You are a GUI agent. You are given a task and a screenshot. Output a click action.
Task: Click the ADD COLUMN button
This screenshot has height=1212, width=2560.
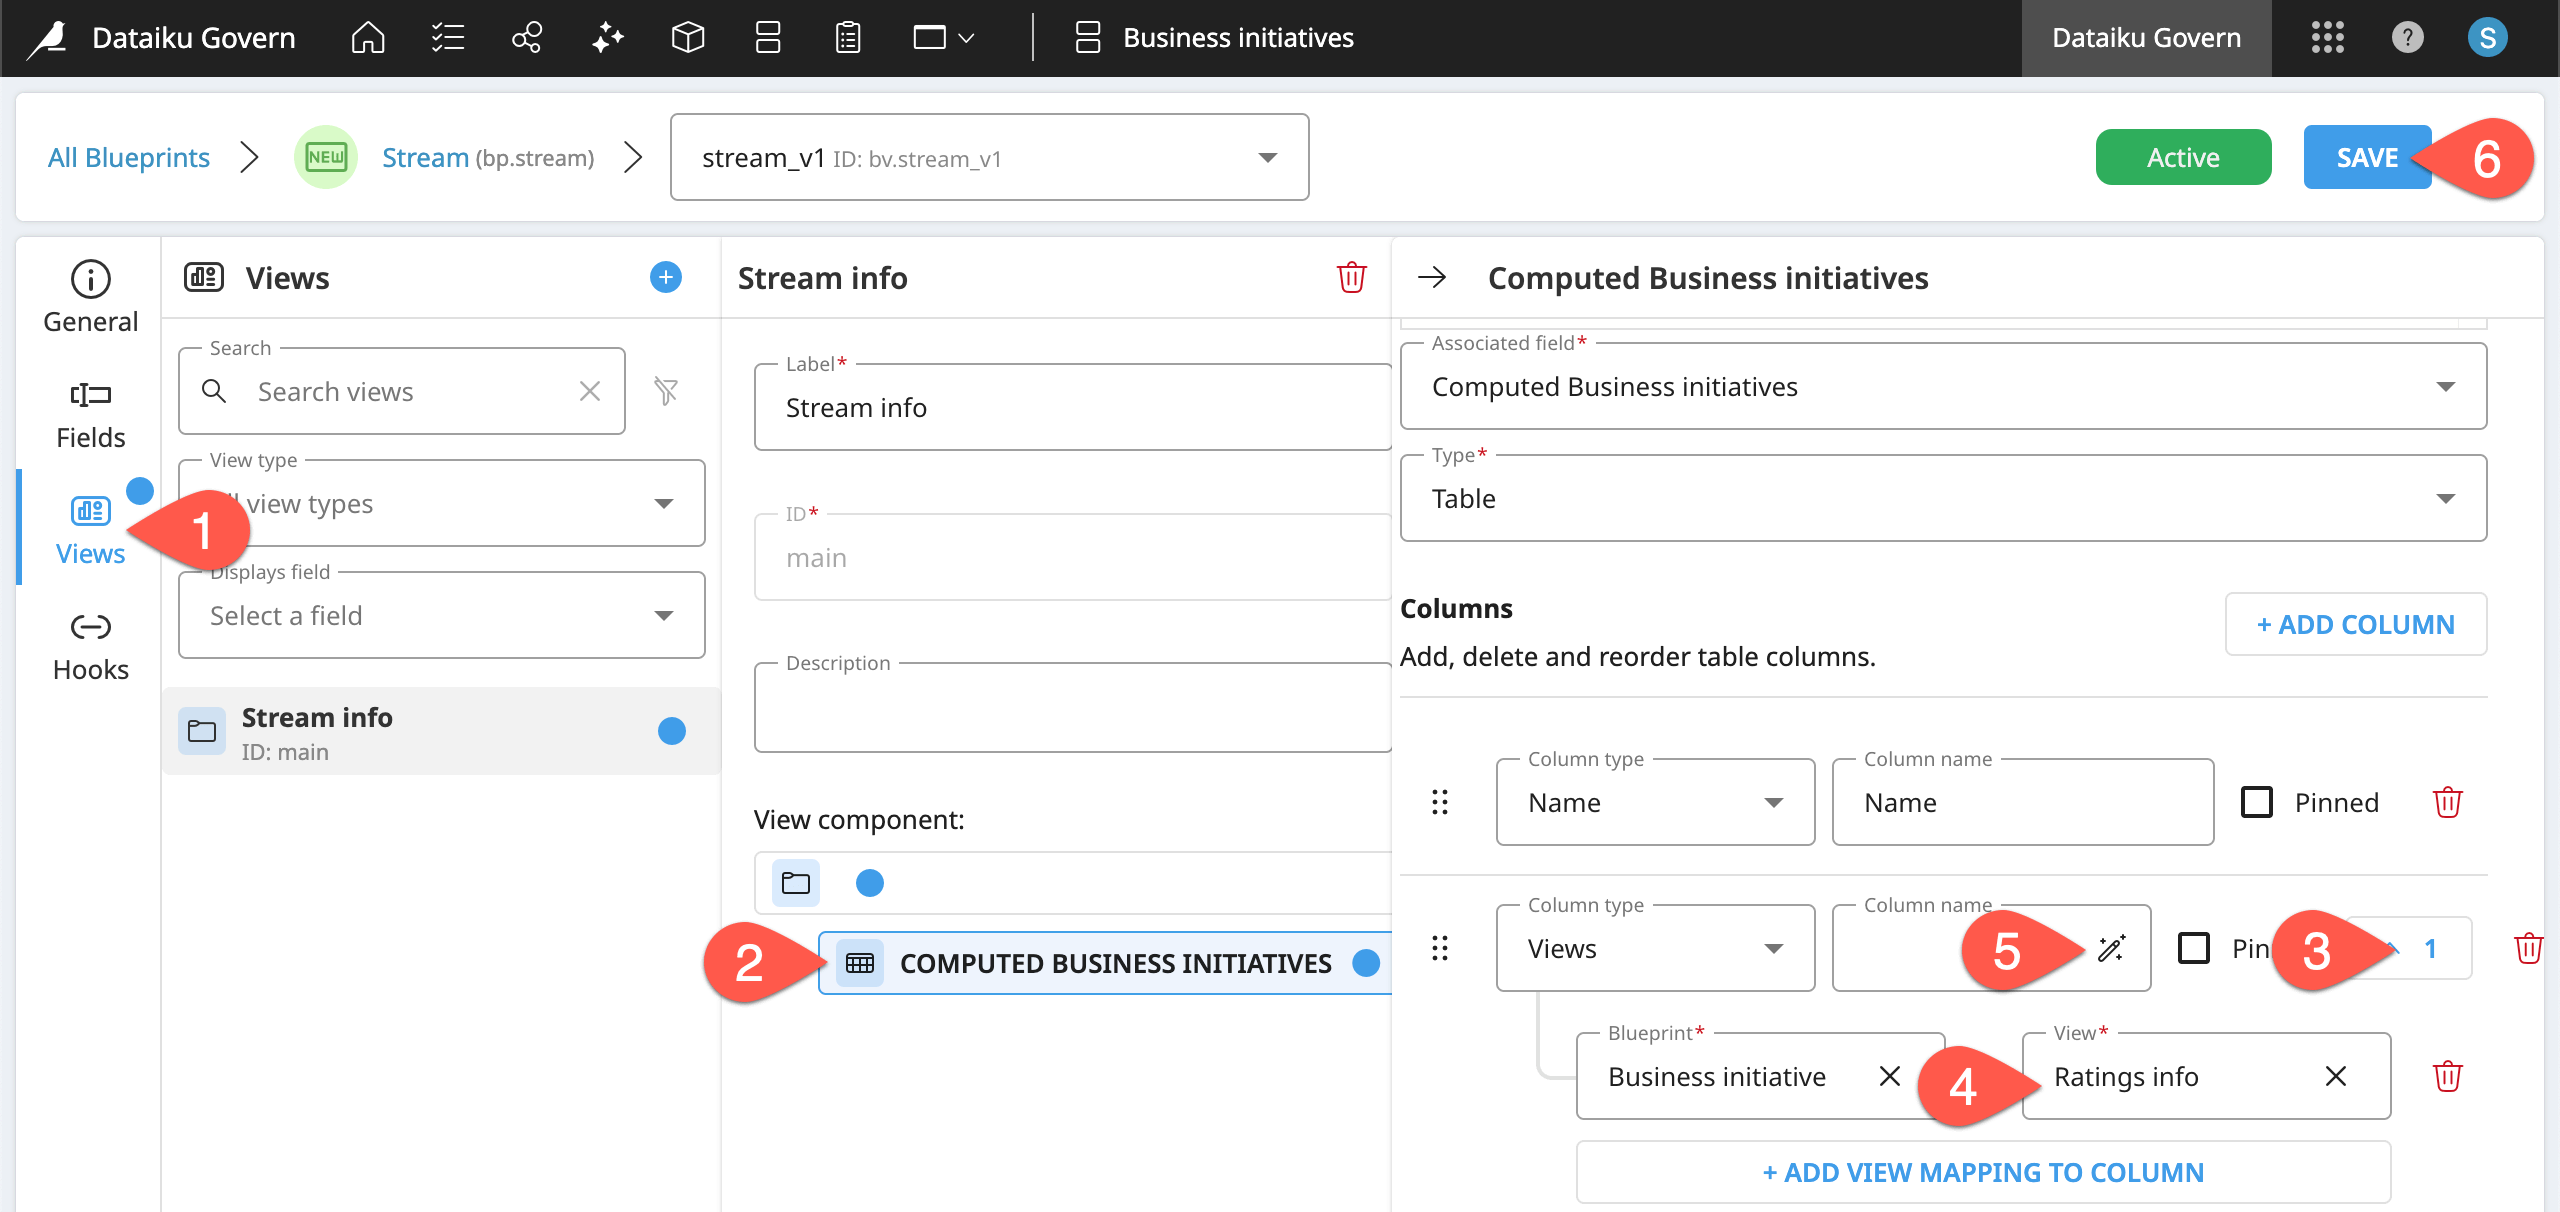pos(2356,624)
